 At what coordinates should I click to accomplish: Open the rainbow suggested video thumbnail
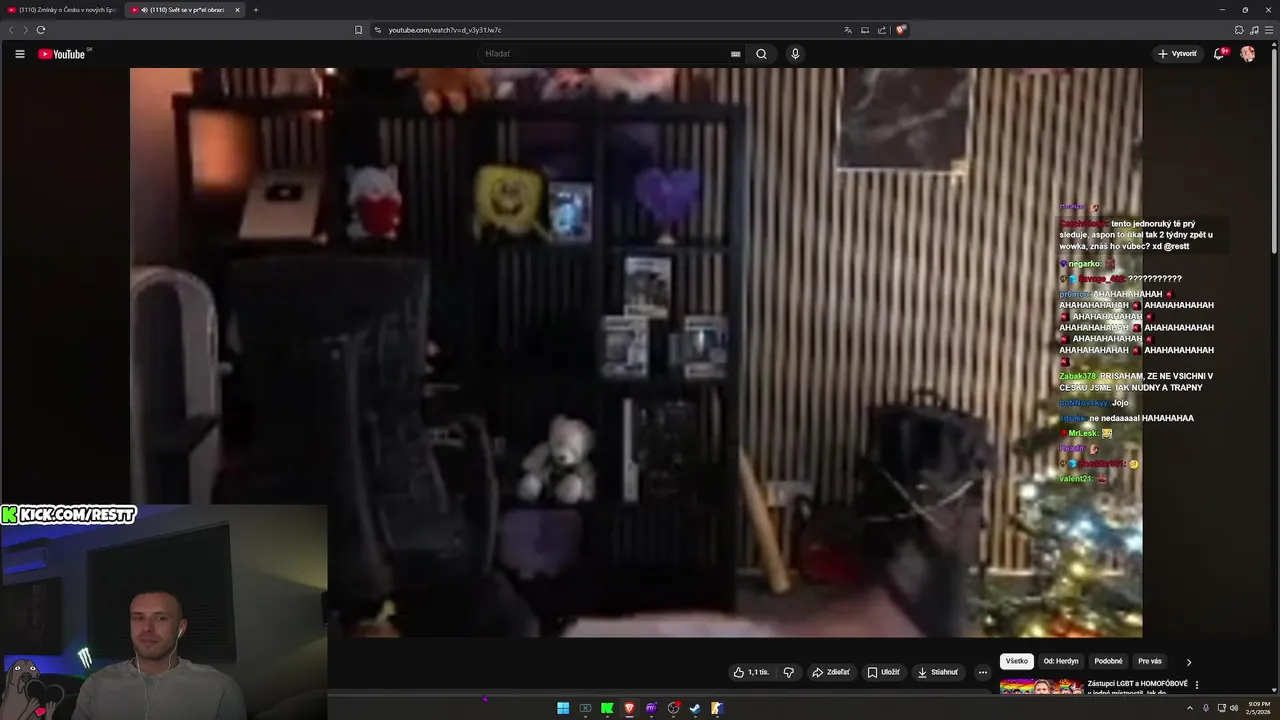[x=1041, y=687]
